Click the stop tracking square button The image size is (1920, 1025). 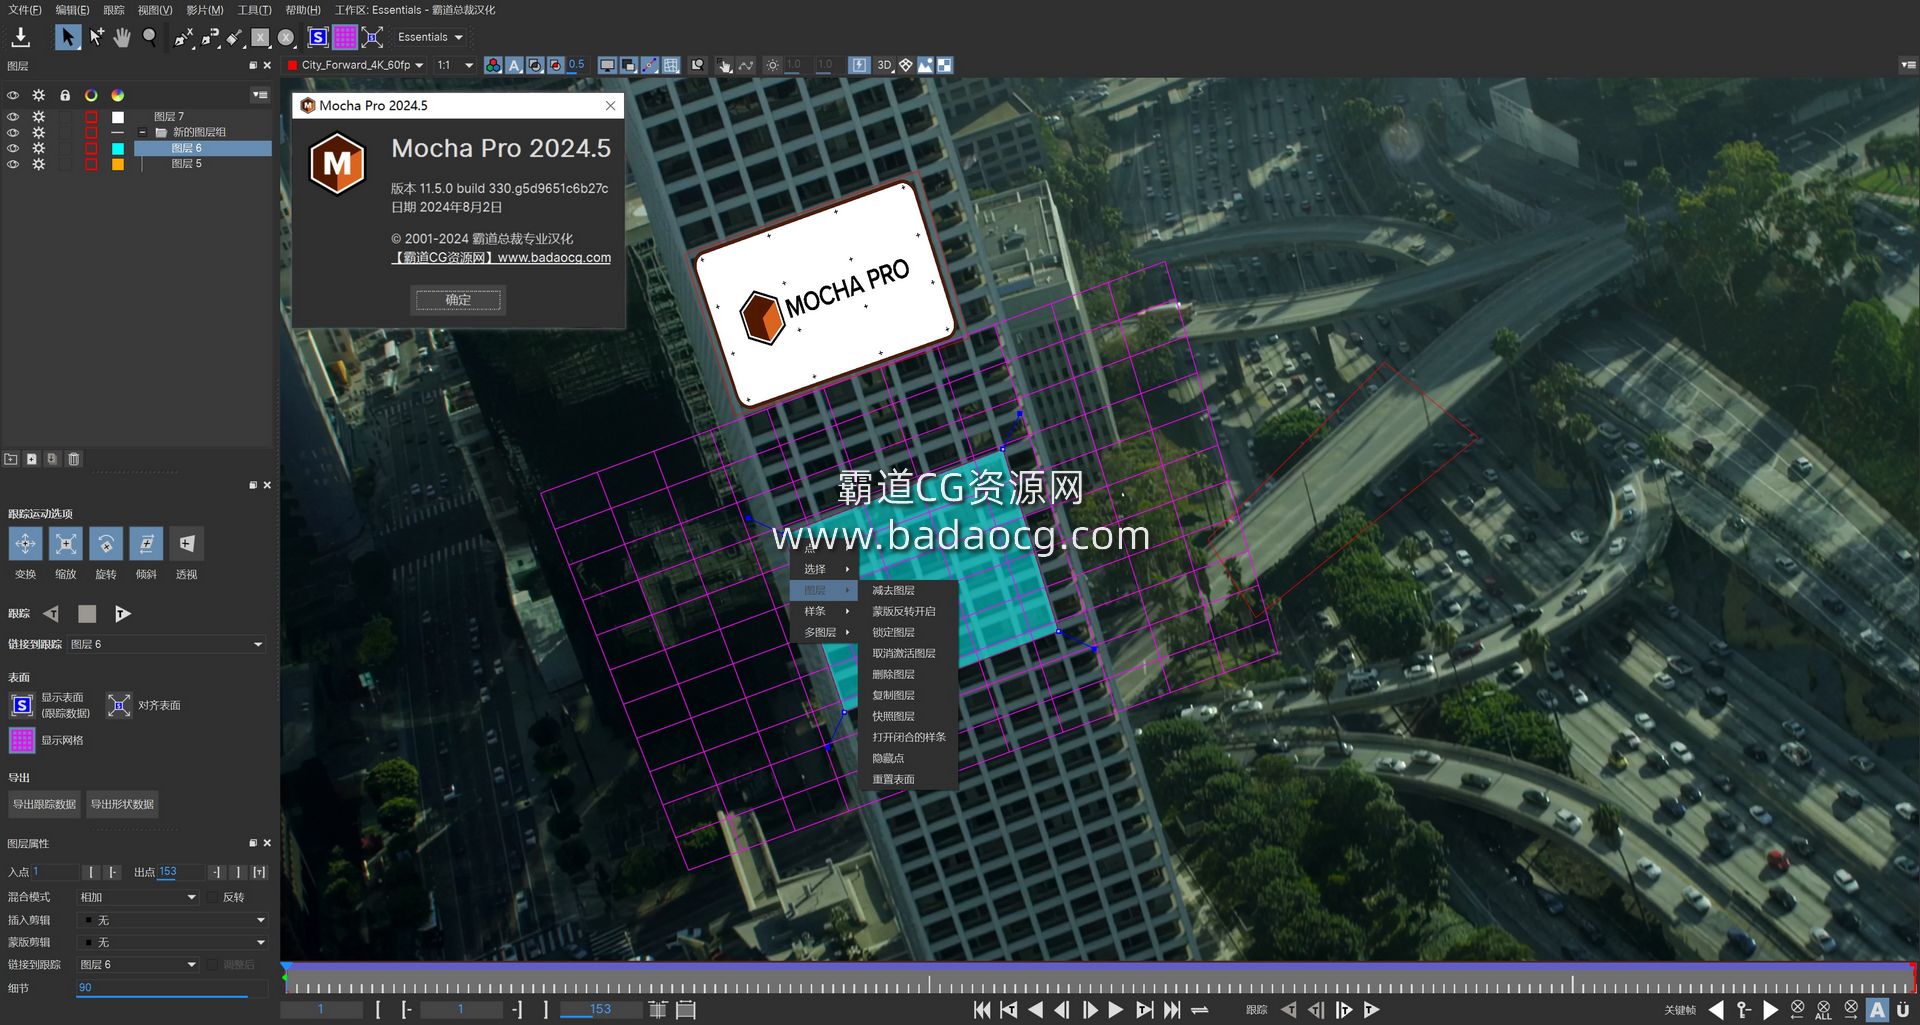(87, 614)
